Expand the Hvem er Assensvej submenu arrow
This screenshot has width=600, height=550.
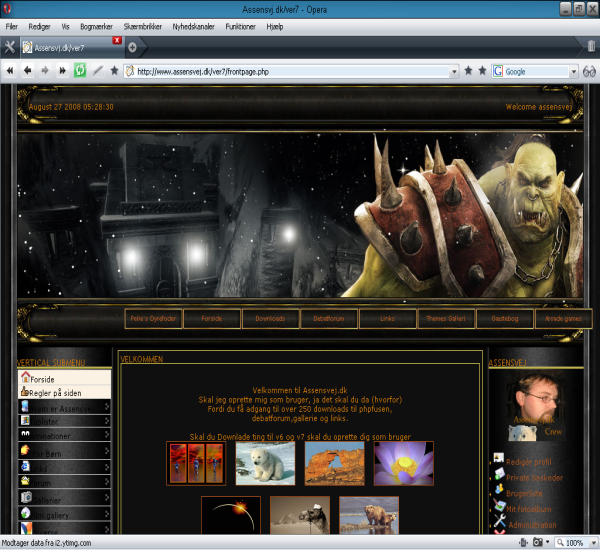point(107,407)
